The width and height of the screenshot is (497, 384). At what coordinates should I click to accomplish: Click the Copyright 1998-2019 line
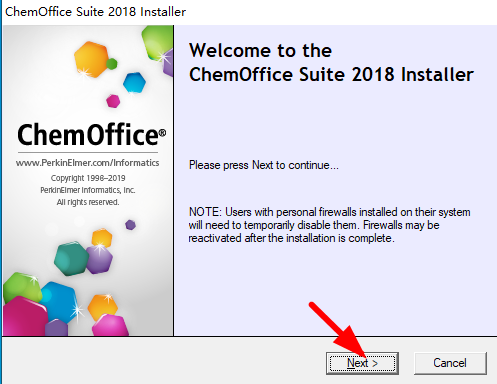[88, 178]
